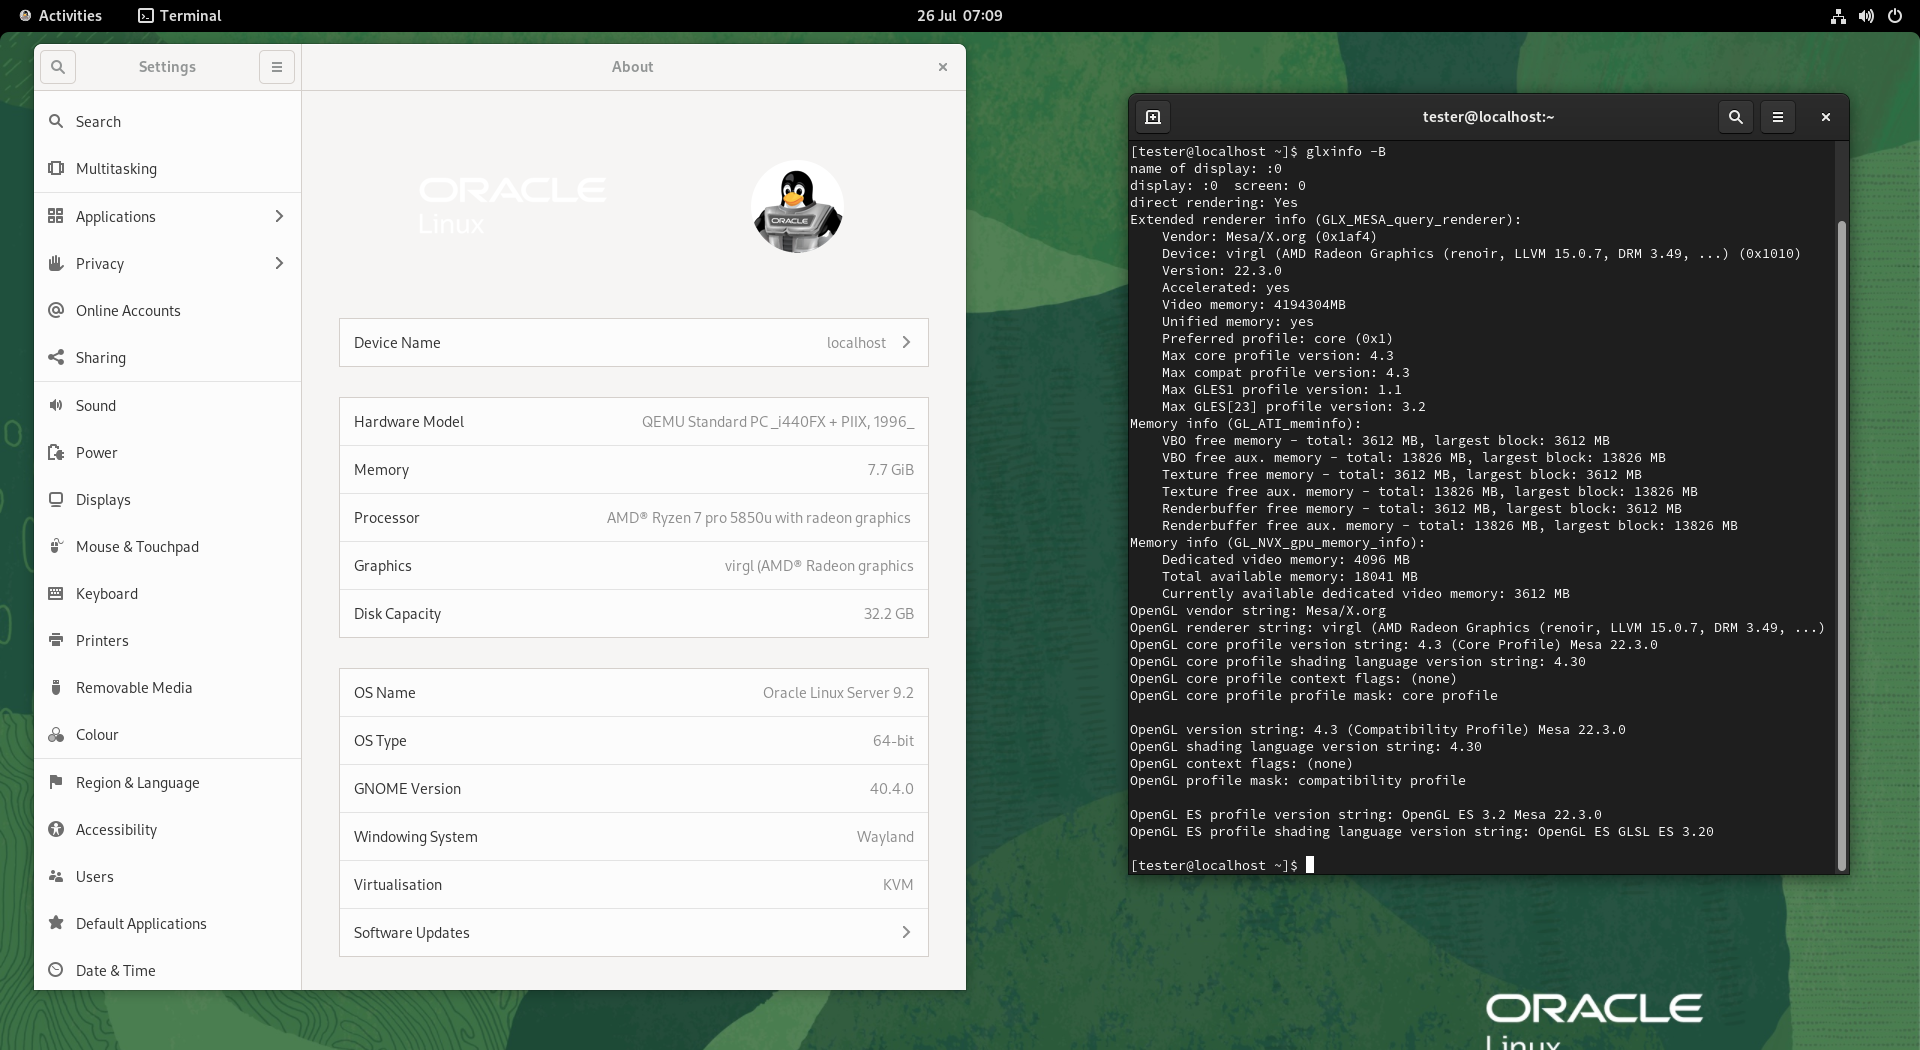Click the Virtualisation value KVM
The height and width of the screenshot is (1050, 1920).
click(x=898, y=885)
